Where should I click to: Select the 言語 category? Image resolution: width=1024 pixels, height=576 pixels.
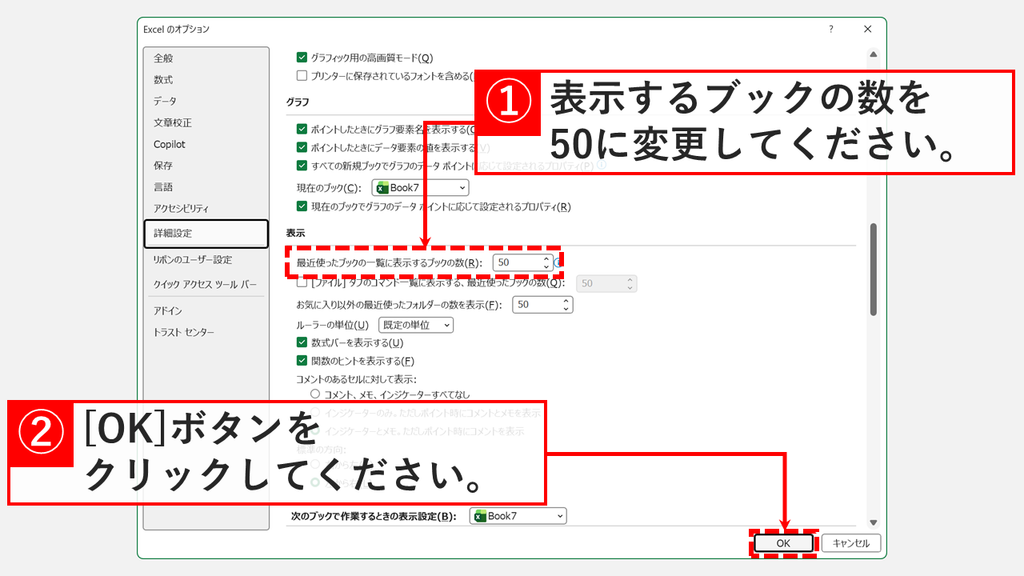point(163,187)
